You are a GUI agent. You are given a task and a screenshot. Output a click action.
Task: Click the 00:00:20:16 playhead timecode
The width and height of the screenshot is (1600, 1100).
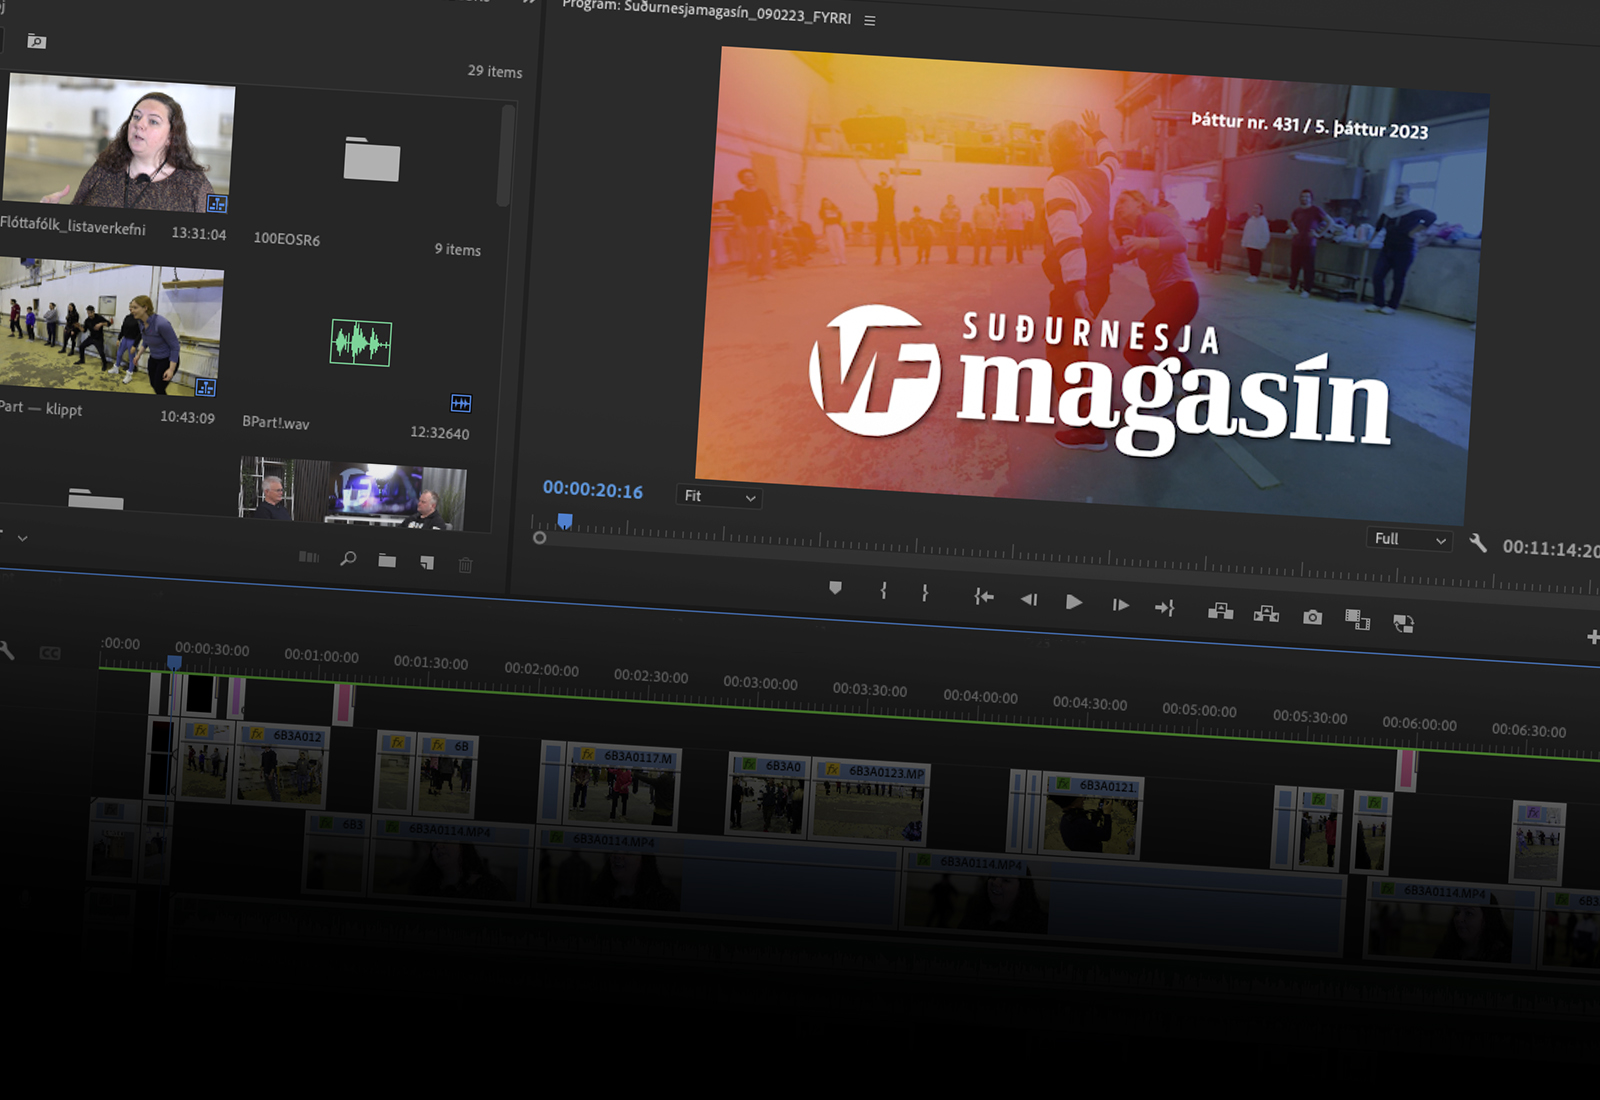(592, 490)
